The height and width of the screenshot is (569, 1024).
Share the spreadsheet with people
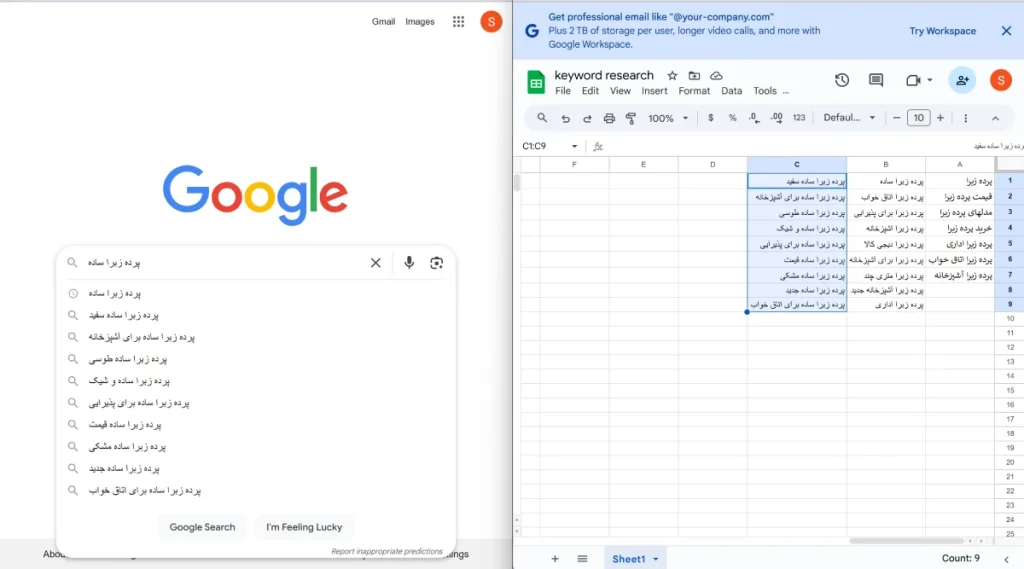click(x=962, y=80)
